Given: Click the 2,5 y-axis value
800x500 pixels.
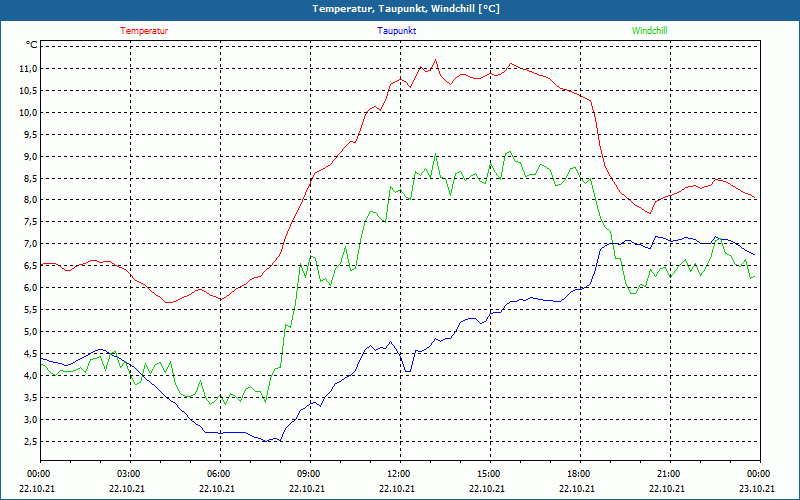Looking at the screenshot, I should coord(30,441).
